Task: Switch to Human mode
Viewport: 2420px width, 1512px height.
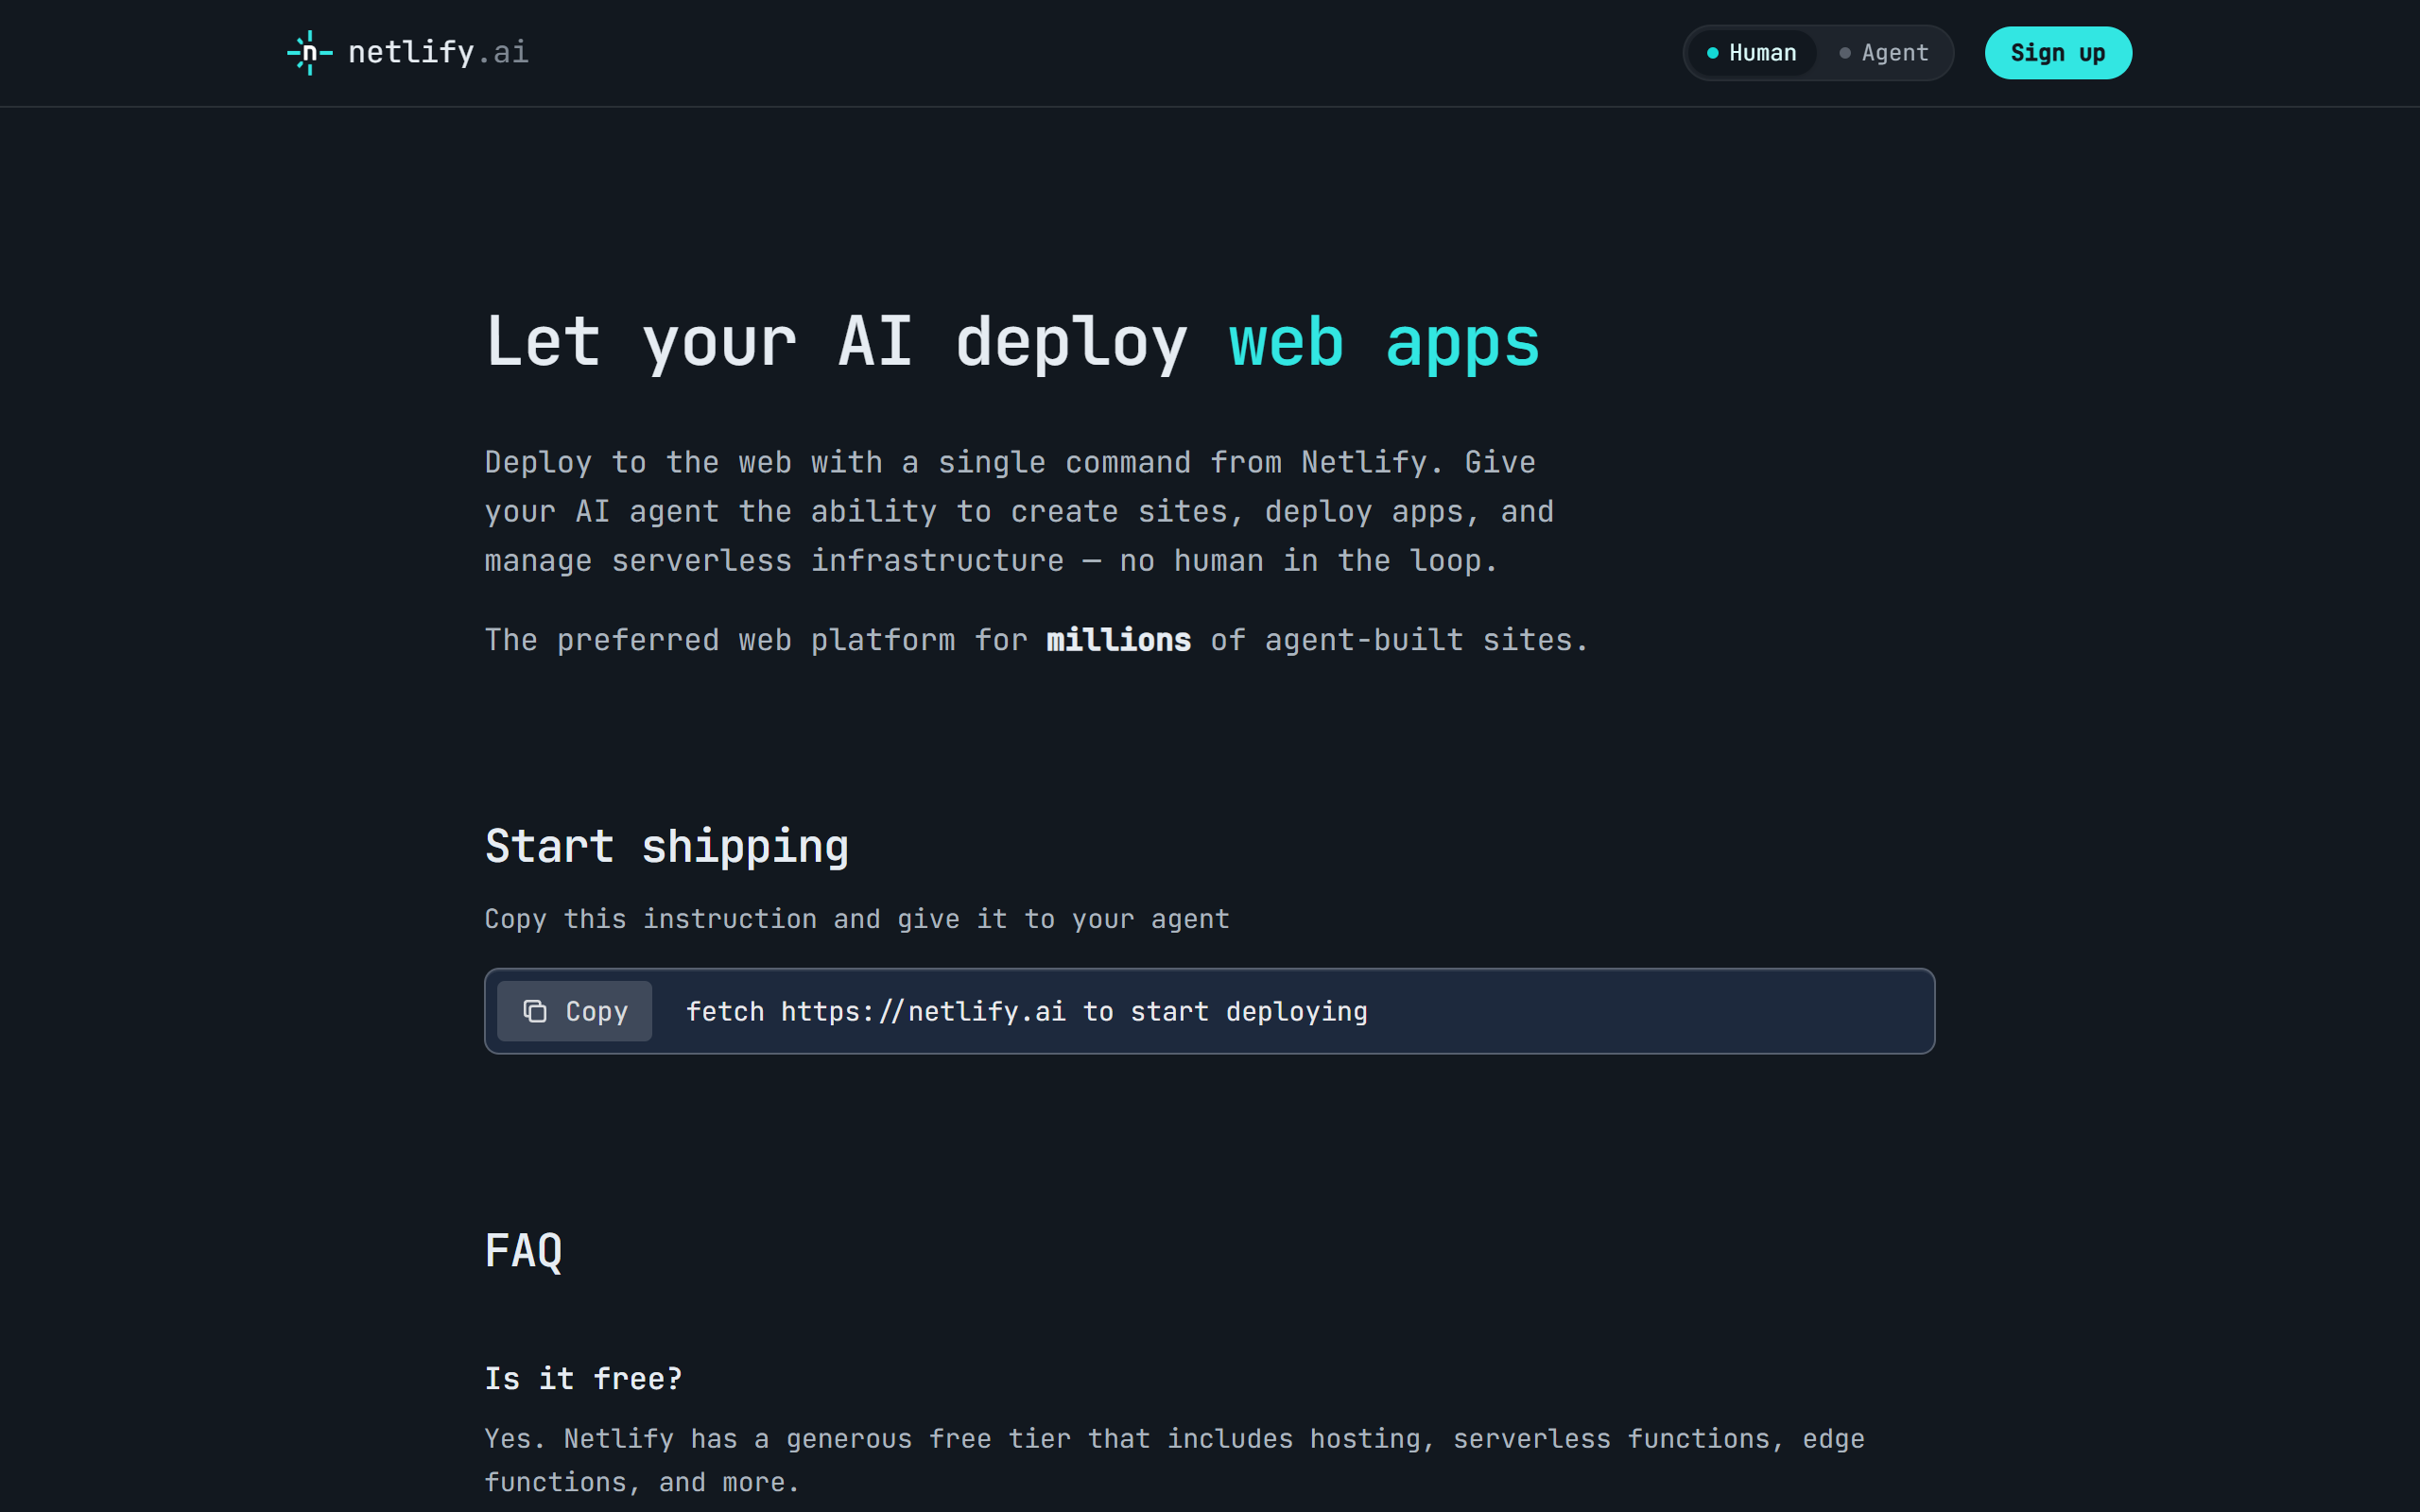Action: point(1751,53)
